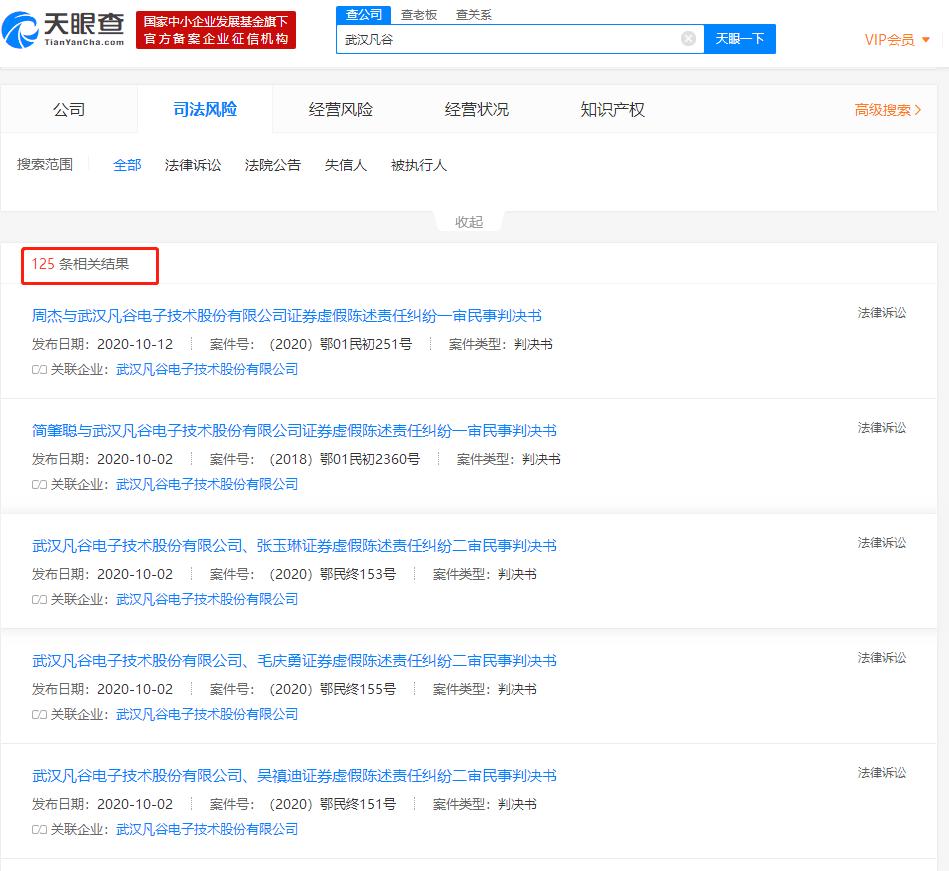Click the 法律诉讼 tag on 张玉琳 case
The width and height of the screenshot is (949, 871).
point(882,543)
